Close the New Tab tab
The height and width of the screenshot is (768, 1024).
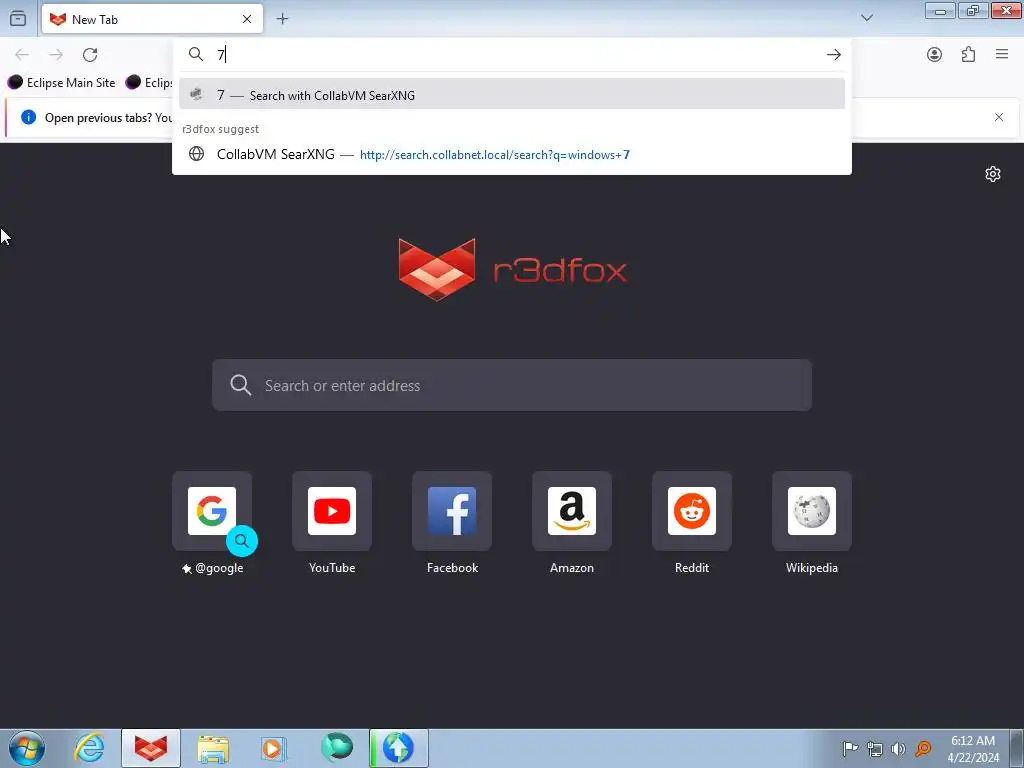[247, 19]
